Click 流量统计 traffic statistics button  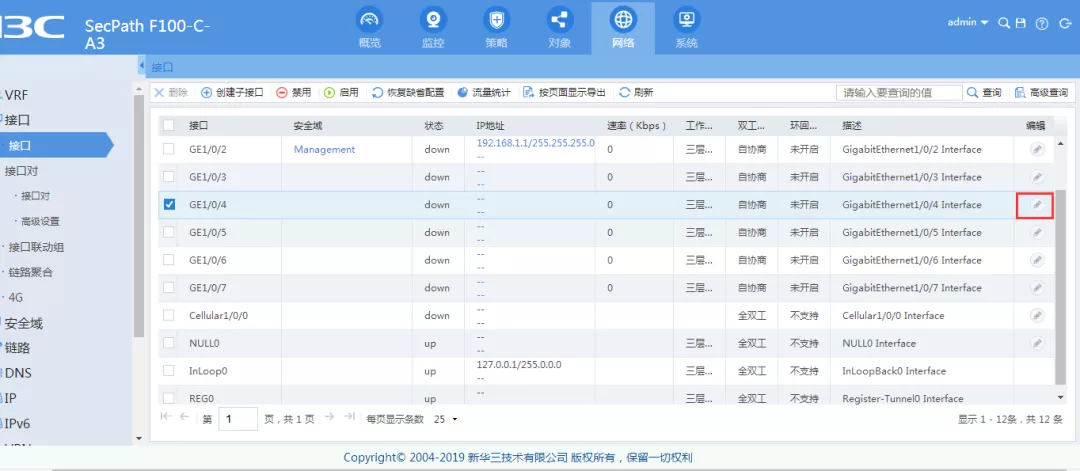[x=483, y=92]
